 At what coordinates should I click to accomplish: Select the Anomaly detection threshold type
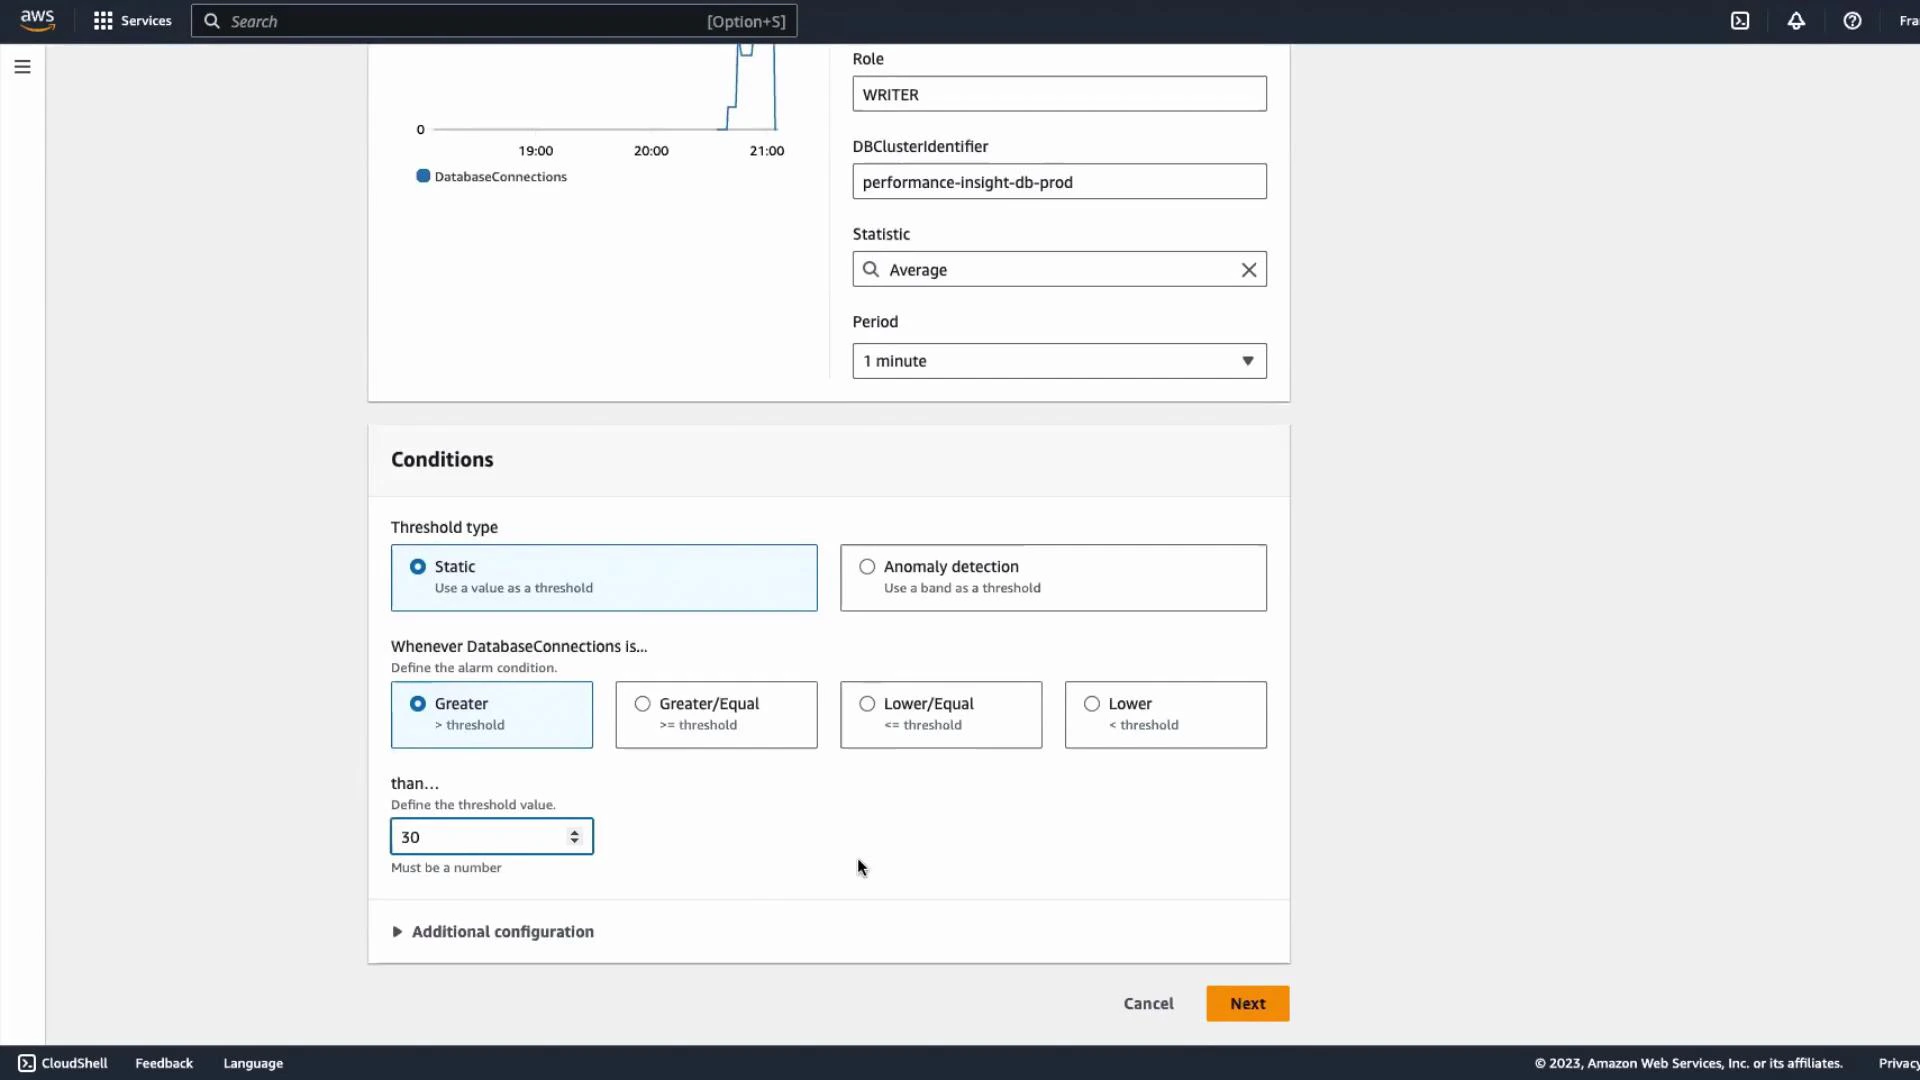(866, 566)
